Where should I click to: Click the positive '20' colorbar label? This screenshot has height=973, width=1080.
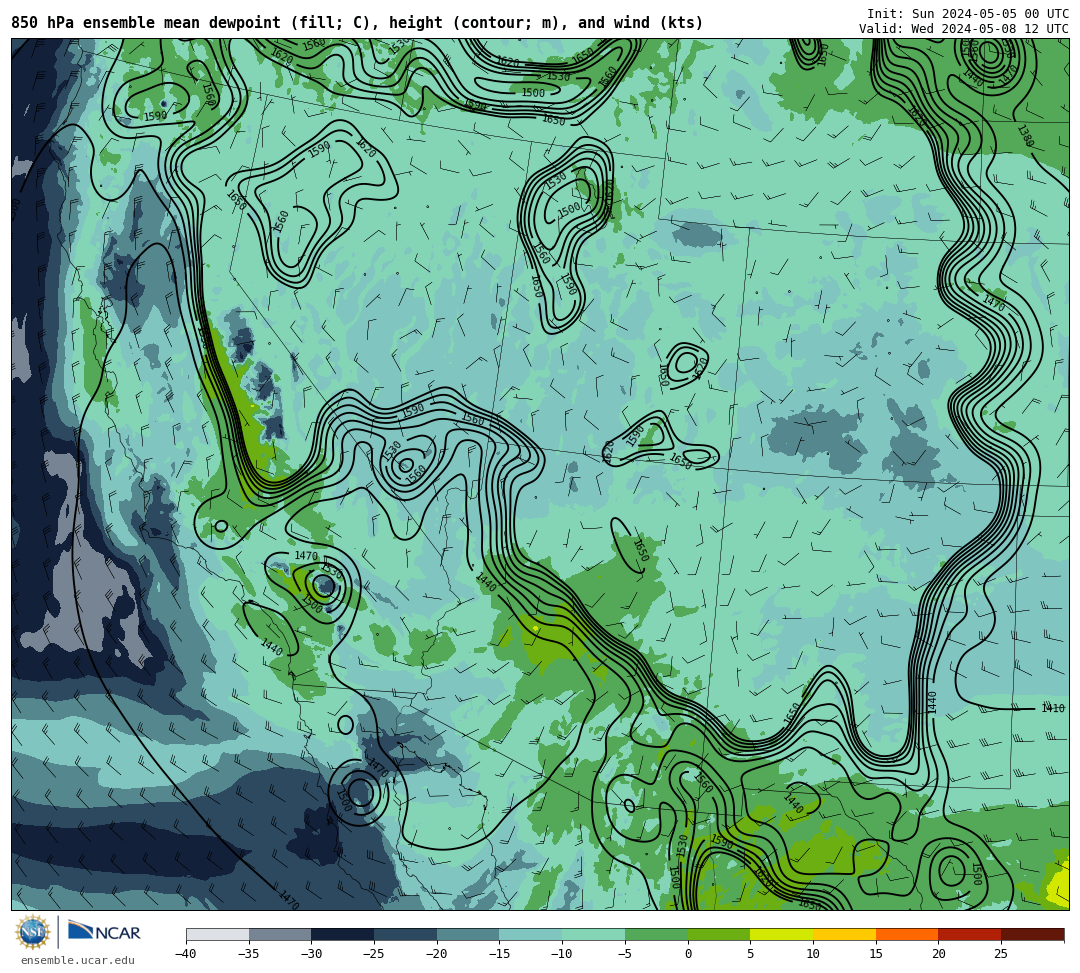pos(938,954)
